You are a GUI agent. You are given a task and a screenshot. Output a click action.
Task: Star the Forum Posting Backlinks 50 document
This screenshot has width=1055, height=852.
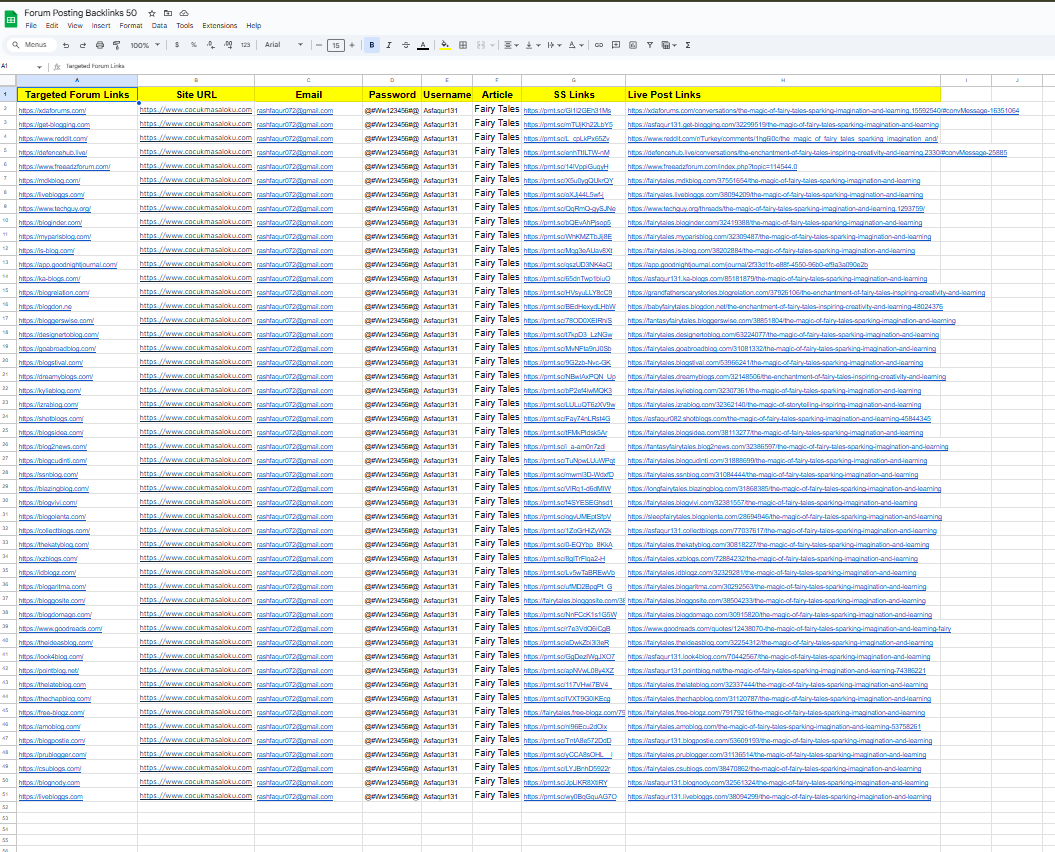pos(150,12)
